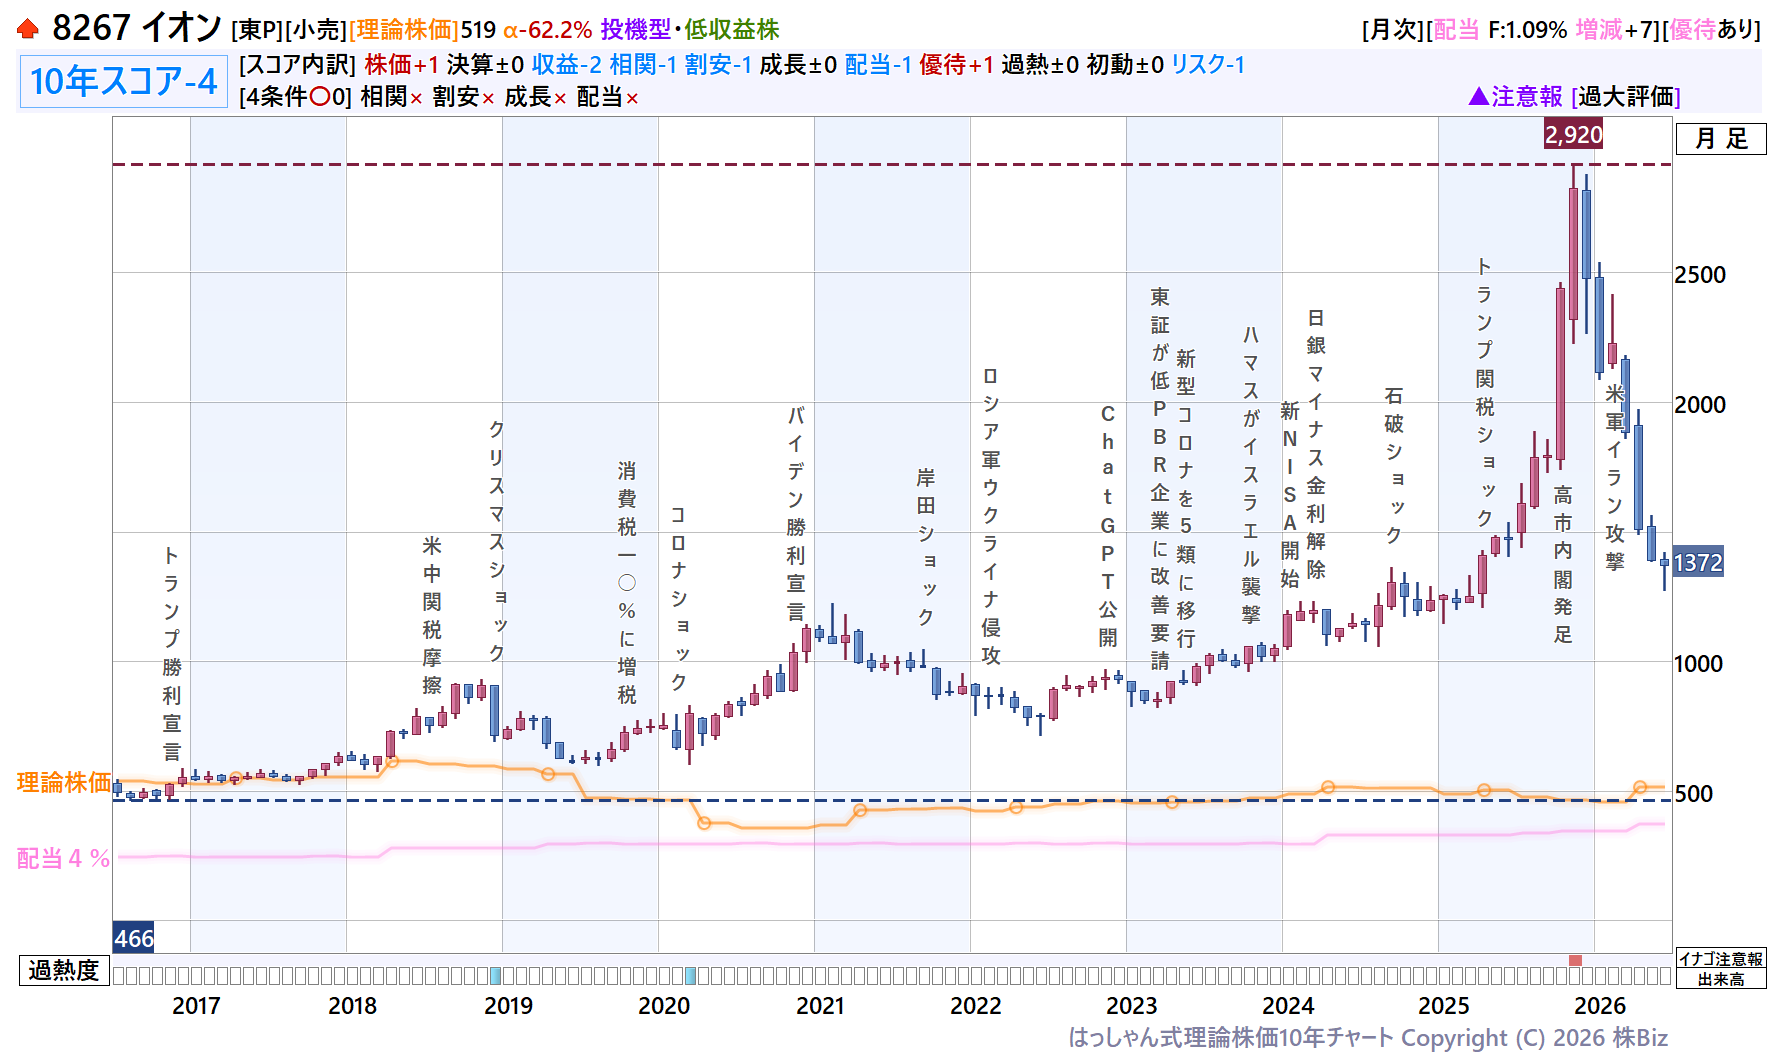Click the red up-arrow icon beside 8267
1780x1054 pixels.
click(x=28, y=29)
